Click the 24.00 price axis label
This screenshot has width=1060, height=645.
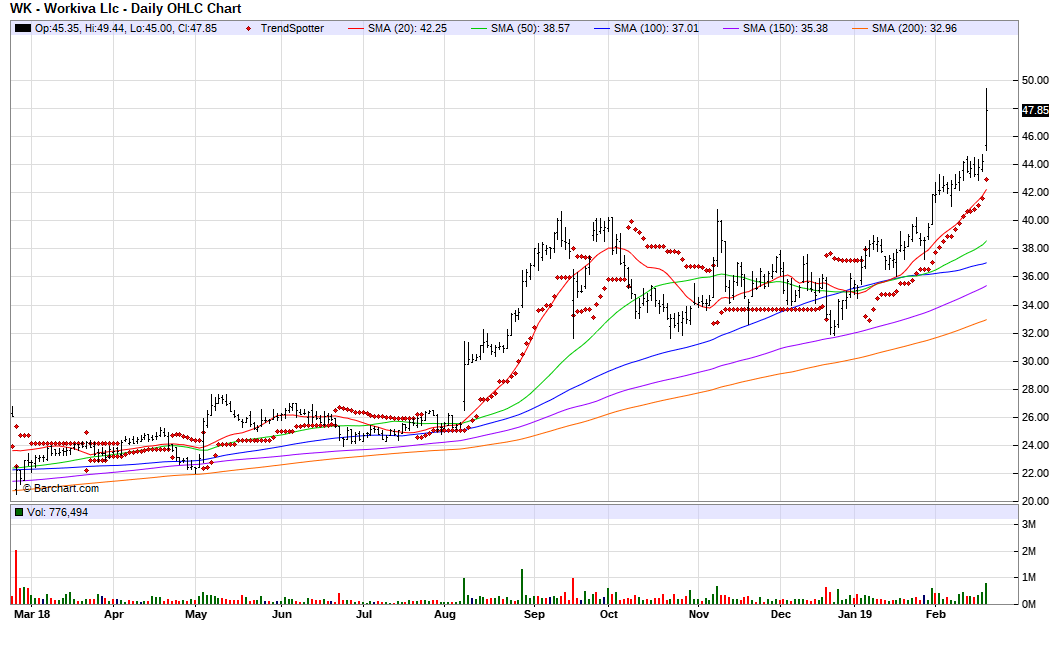tap(1035, 446)
